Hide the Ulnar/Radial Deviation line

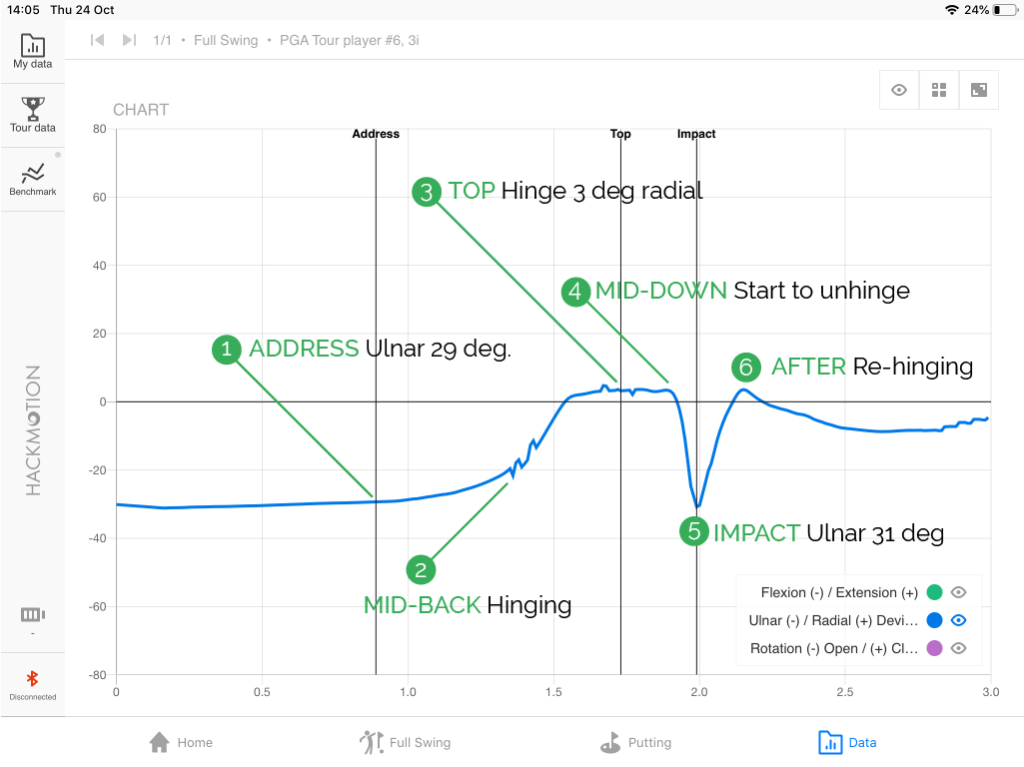959,621
